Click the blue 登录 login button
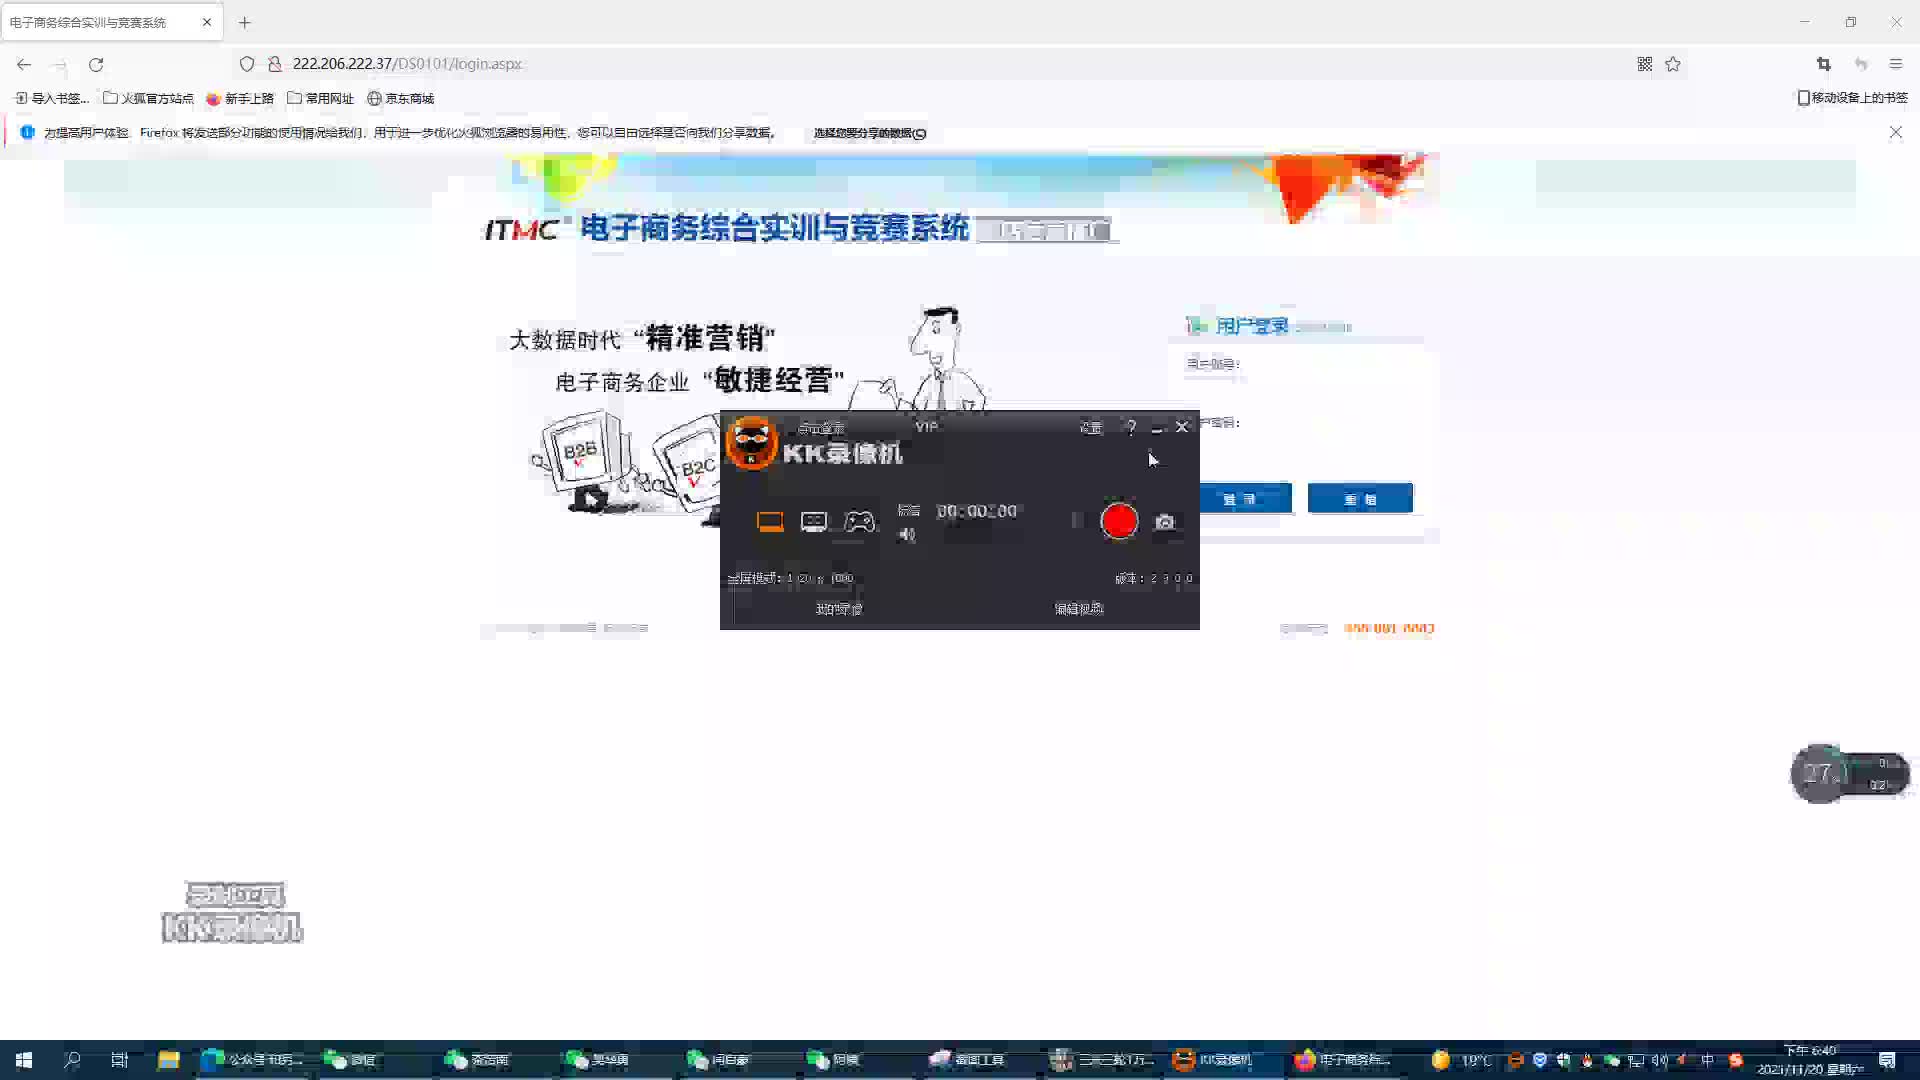The width and height of the screenshot is (1920, 1080). pos(1245,498)
